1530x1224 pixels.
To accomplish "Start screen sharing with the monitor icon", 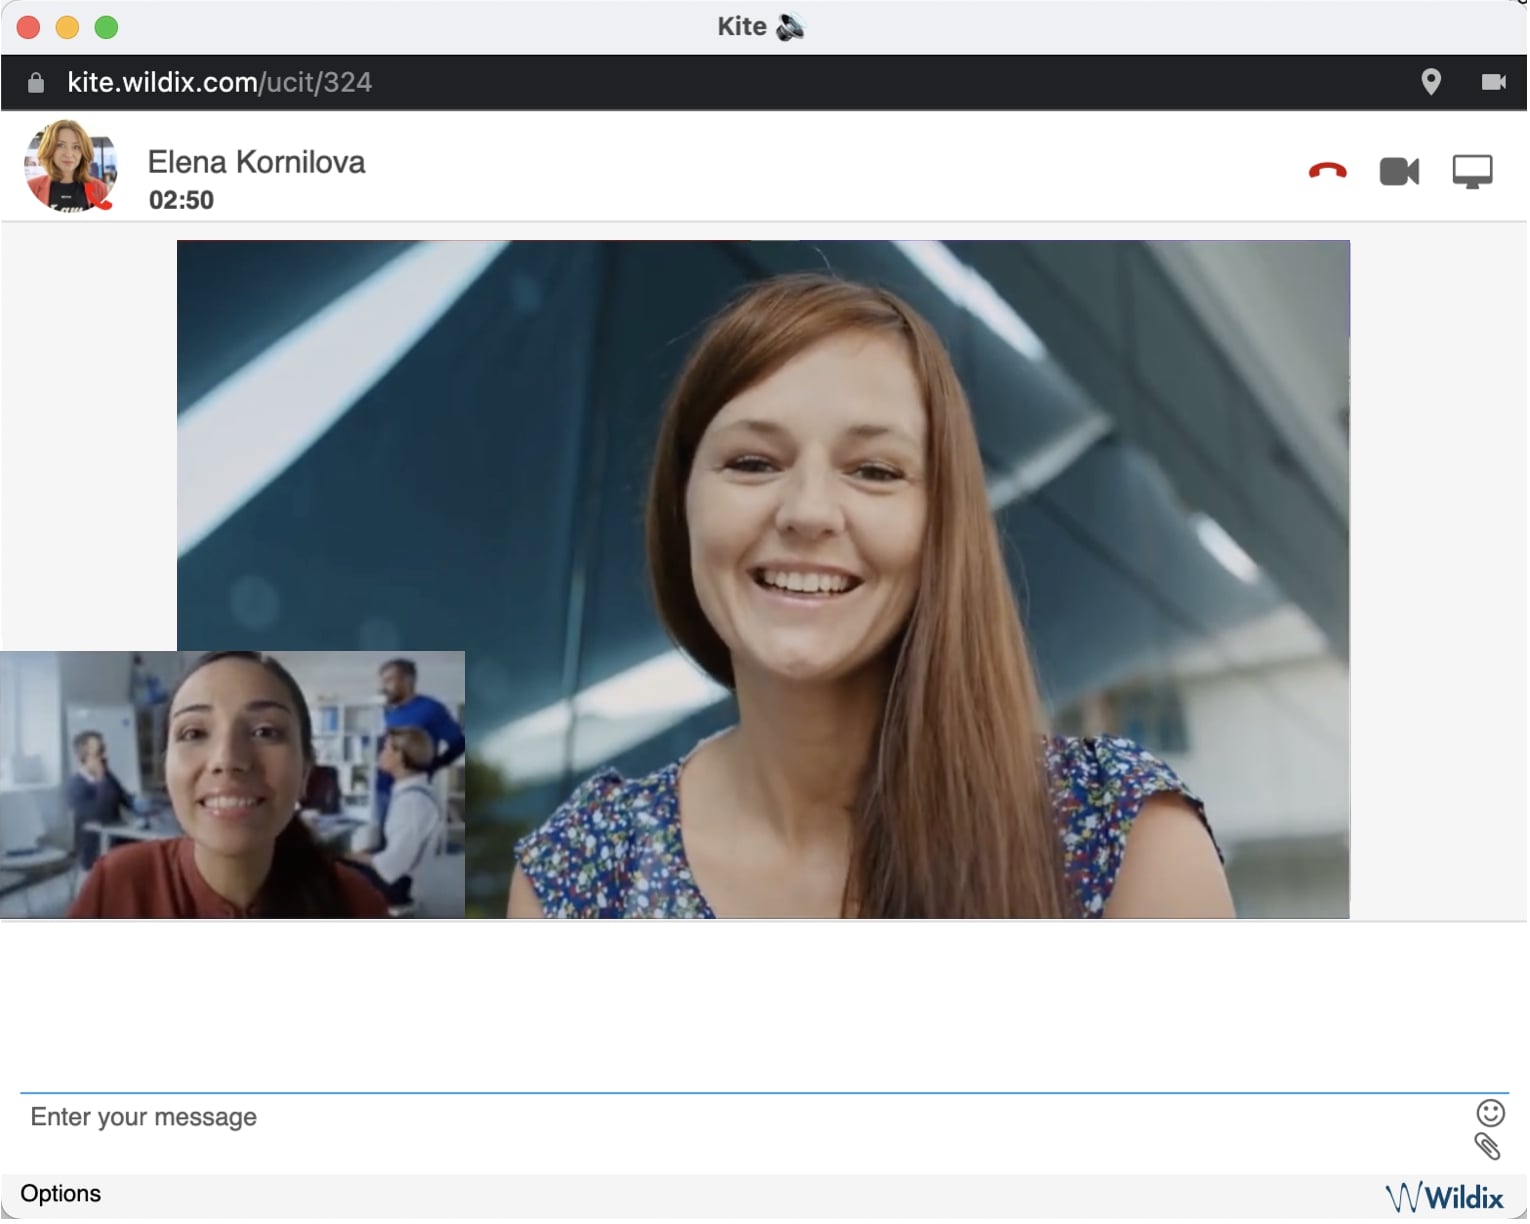I will (x=1473, y=172).
